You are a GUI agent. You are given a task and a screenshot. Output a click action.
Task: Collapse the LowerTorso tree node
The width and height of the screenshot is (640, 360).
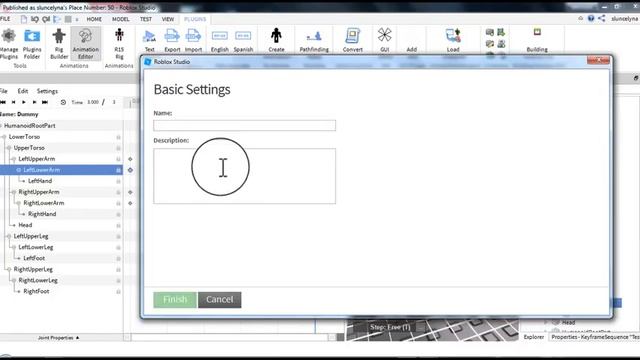pos(4,137)
